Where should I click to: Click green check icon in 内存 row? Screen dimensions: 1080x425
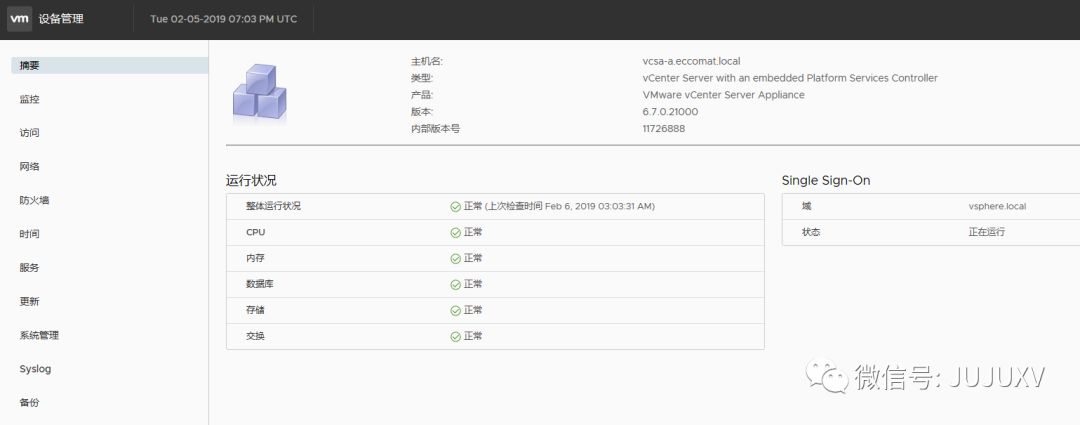455,259
